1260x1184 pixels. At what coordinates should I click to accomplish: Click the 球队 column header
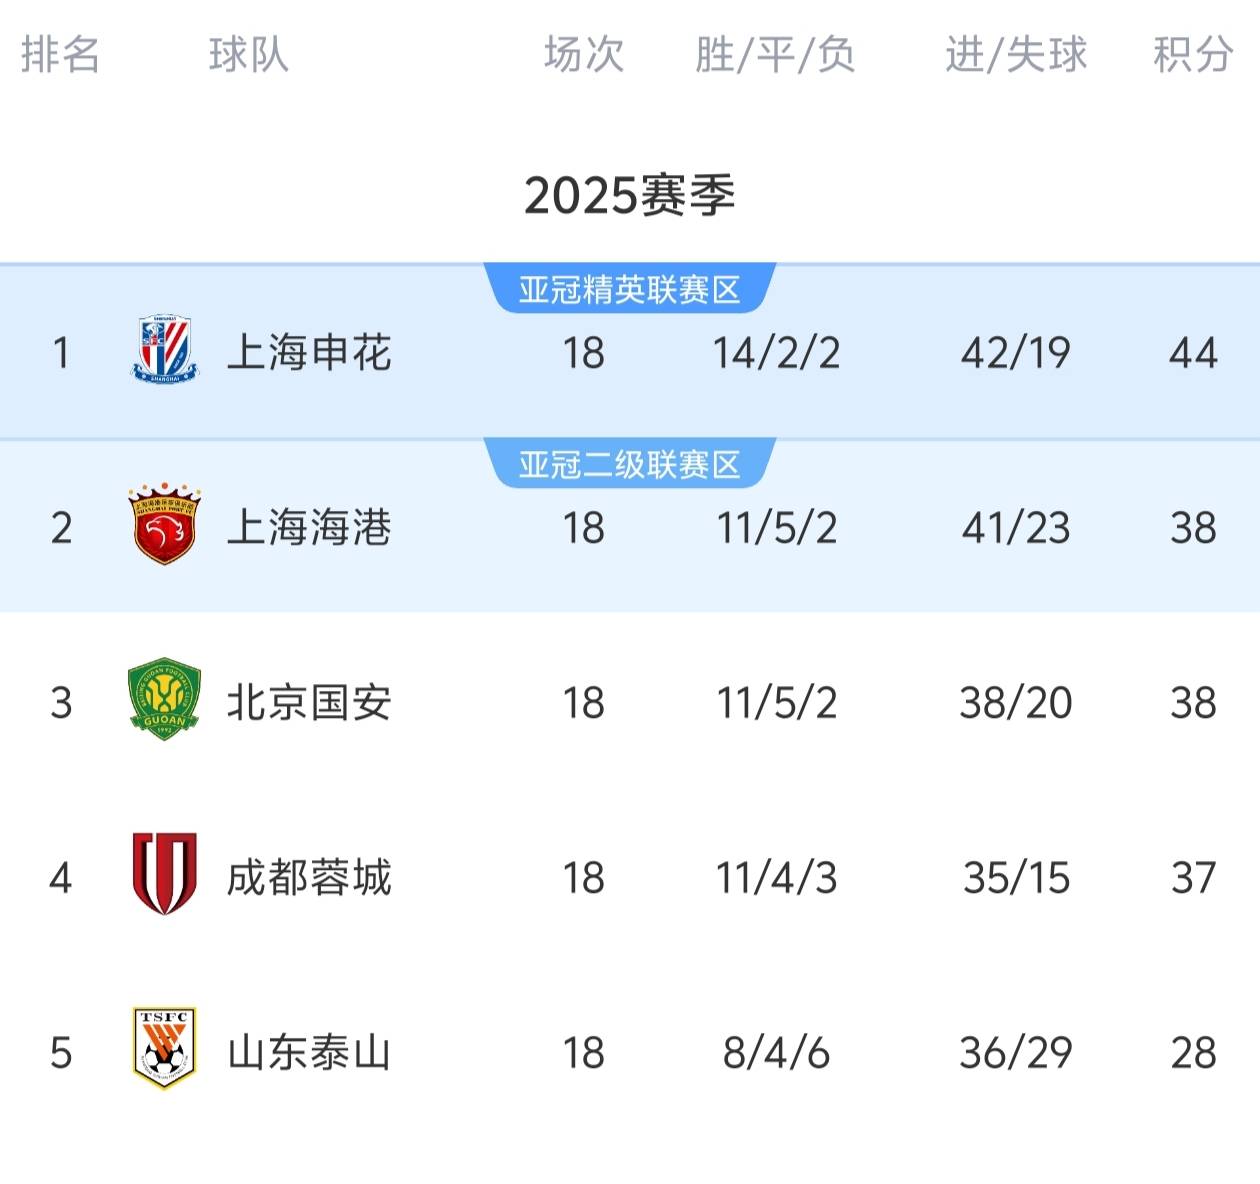[x=249, y=54]
